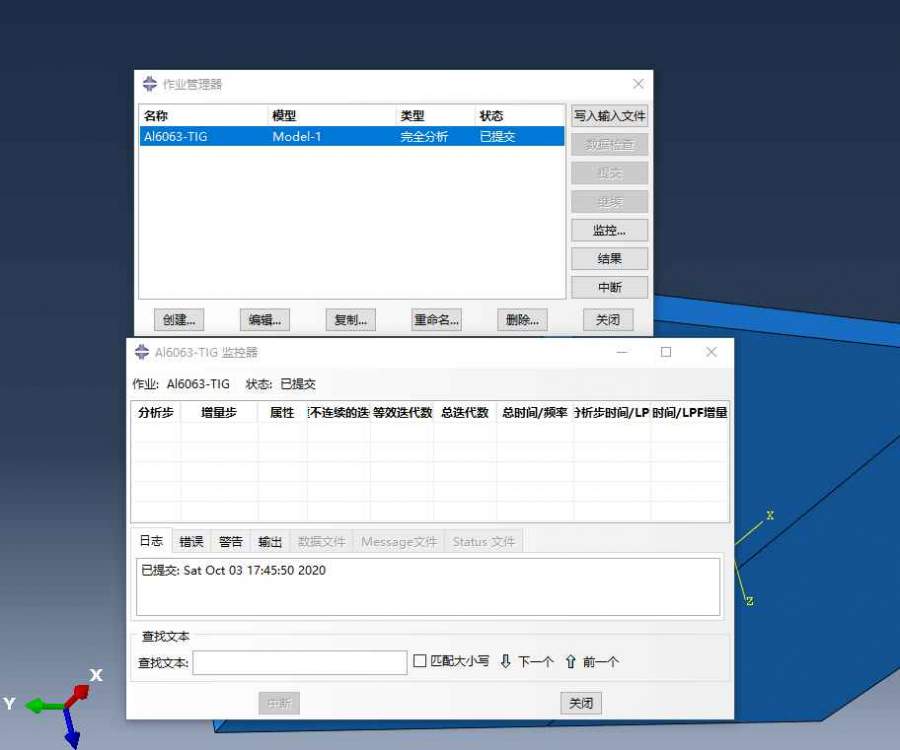Click Abaqus icon in monitor title bar
900x750 pixels.
[142, 352]
